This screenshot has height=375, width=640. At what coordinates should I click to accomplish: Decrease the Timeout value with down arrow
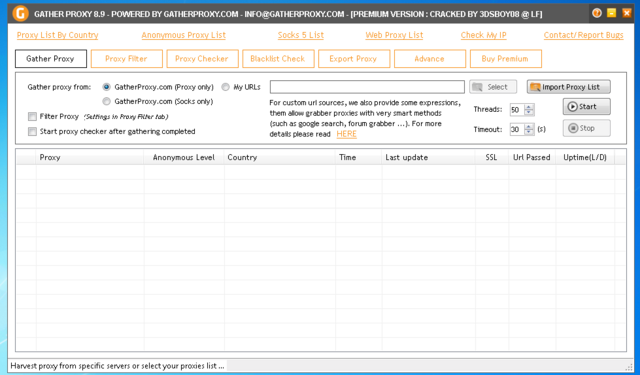[529, 132]
